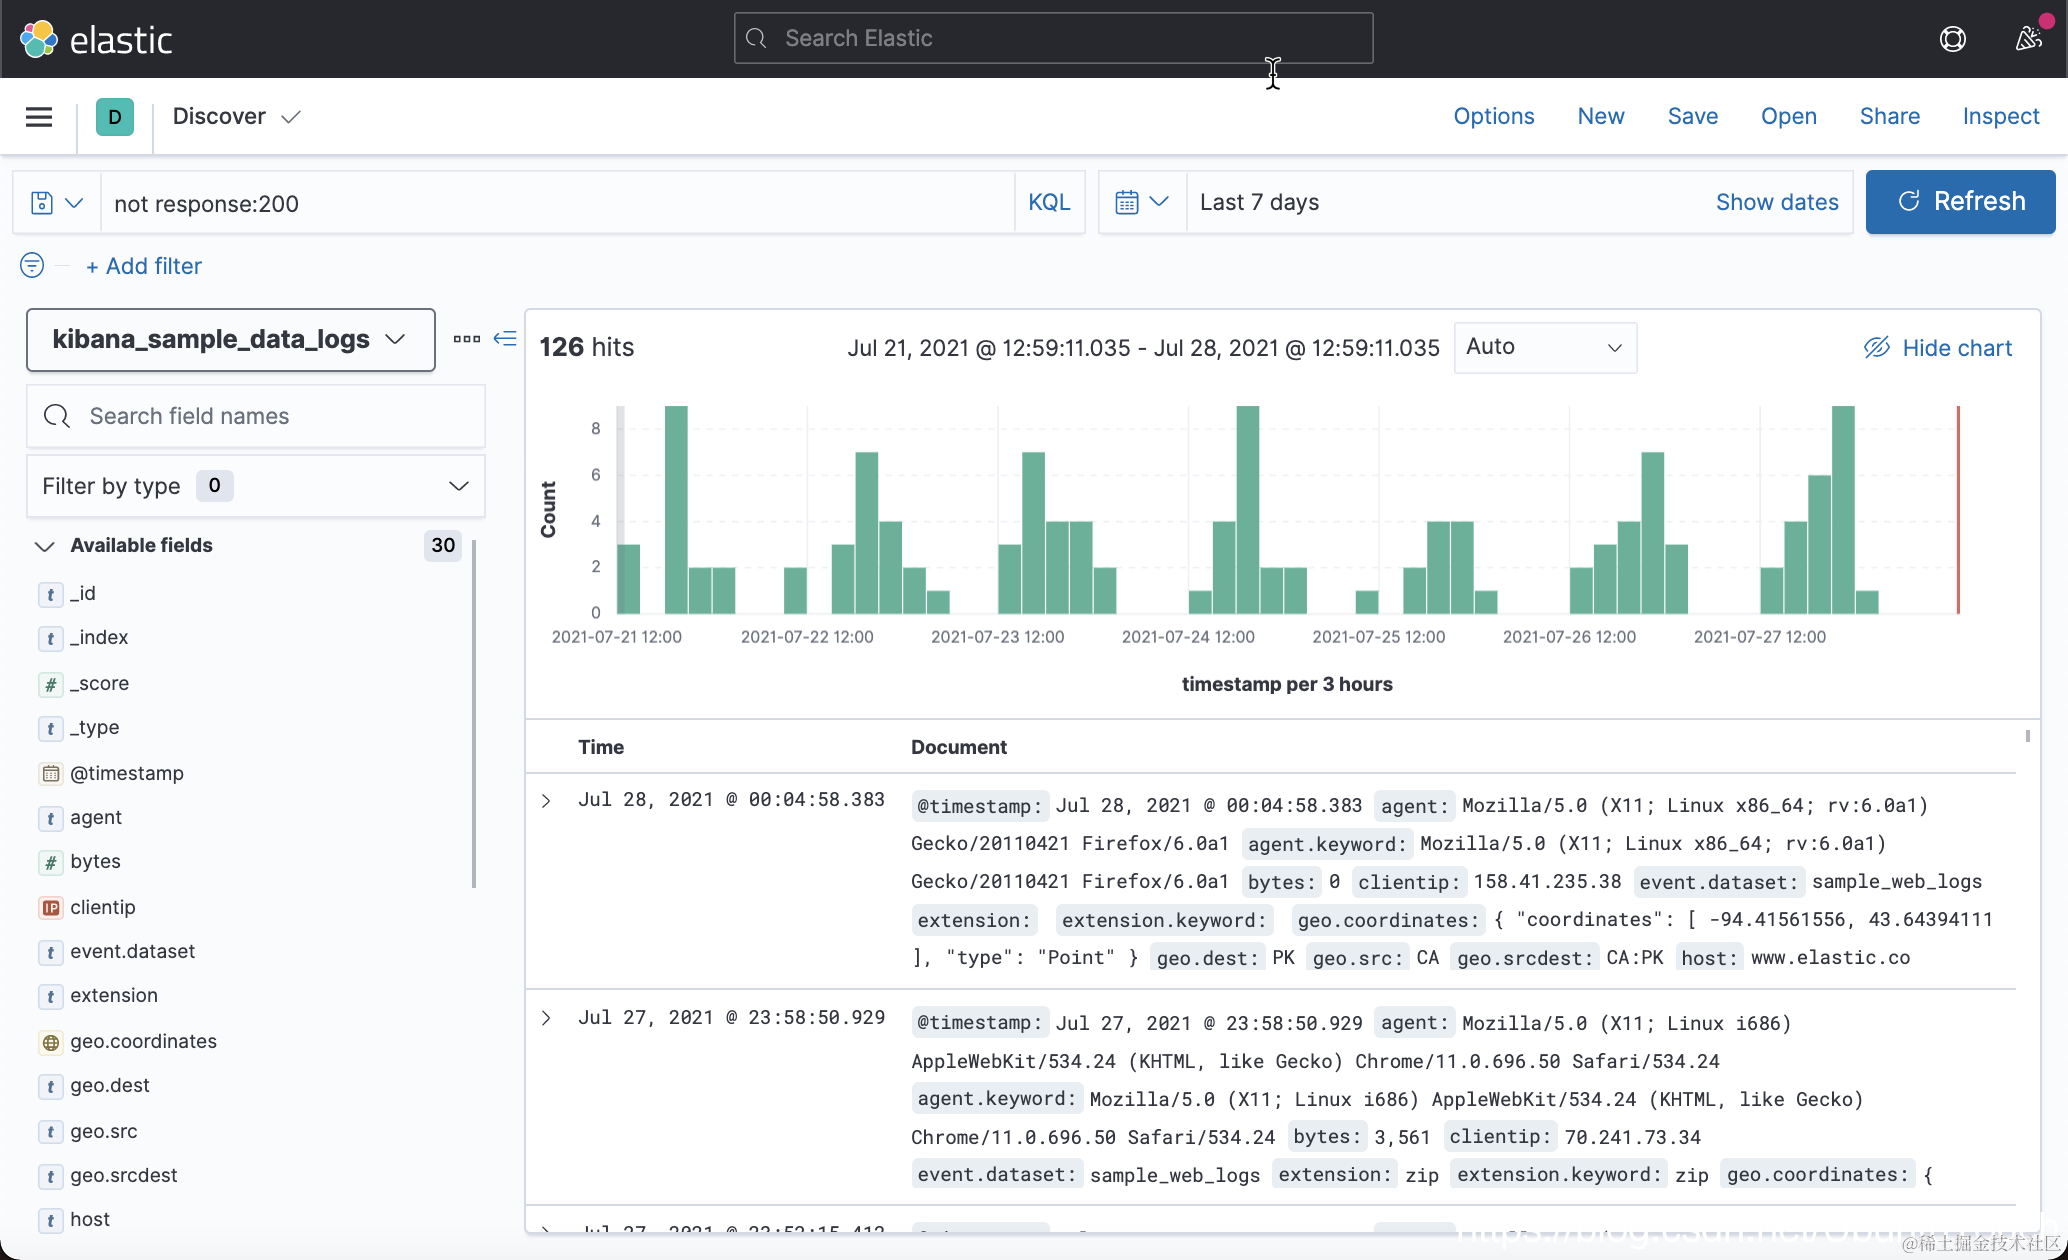The image size is (2068, 1260).
Task: Select the geo.srcdest field
Action: point(124,1176)
